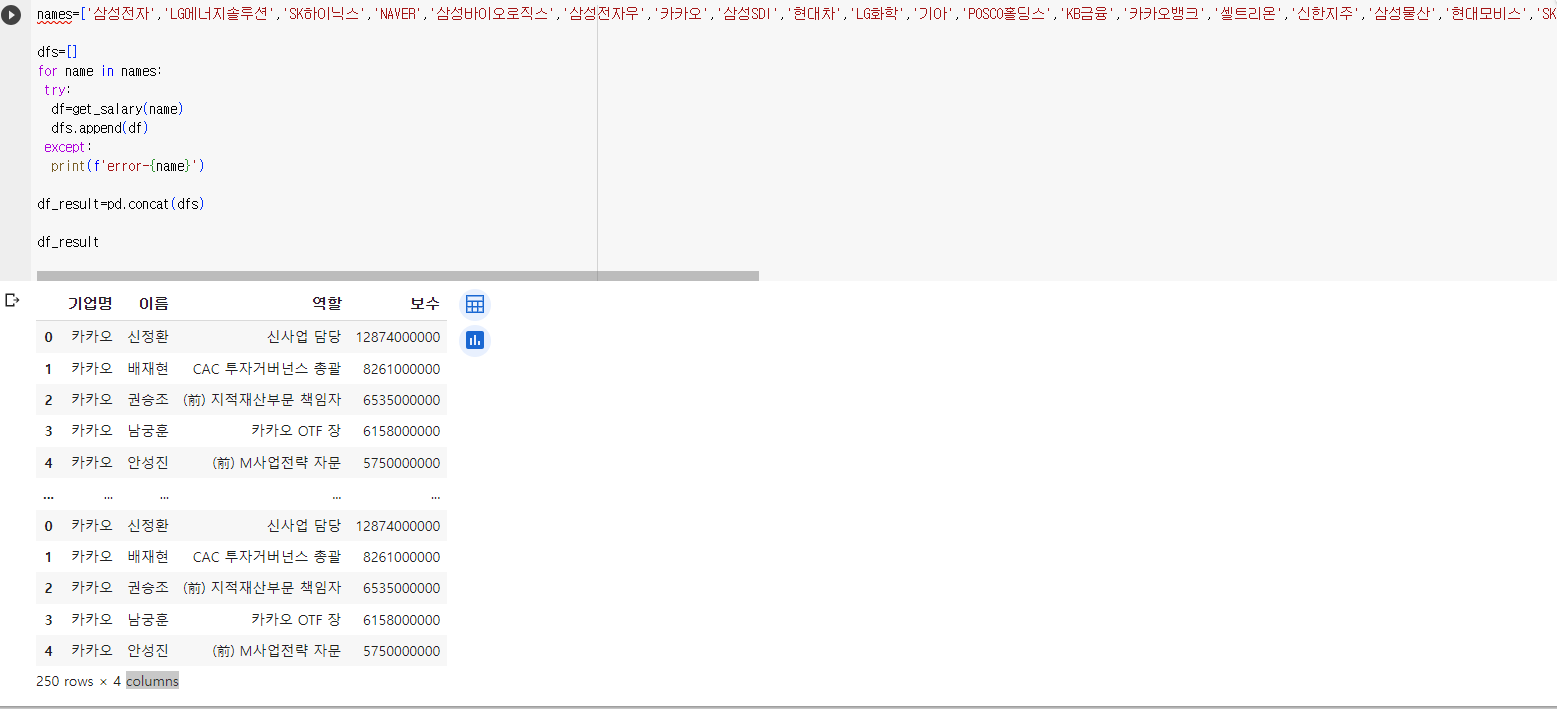
Task: Click the horizontal scrollbar under the code cell
Action: (x=398, y=276)
